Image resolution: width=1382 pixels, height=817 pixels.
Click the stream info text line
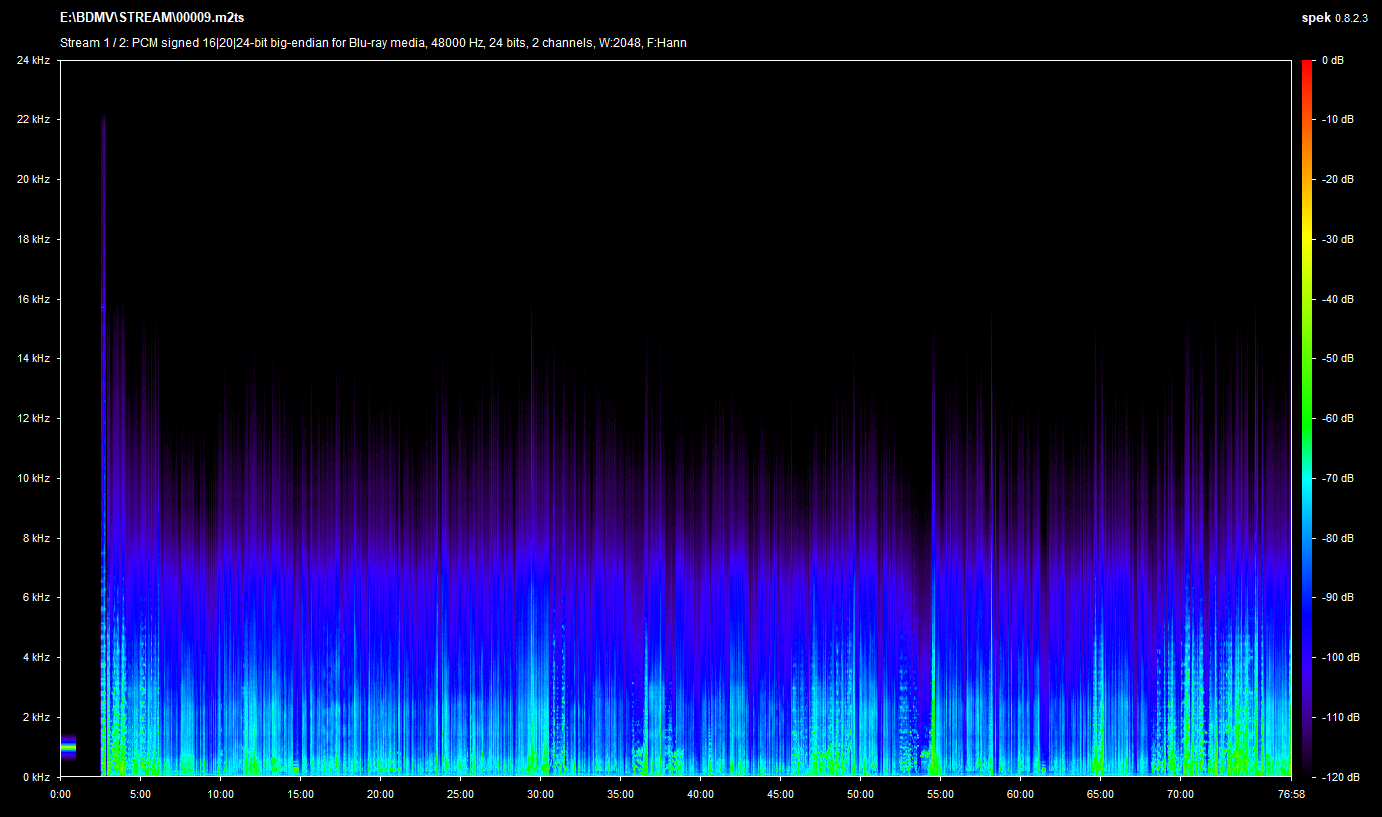click(373, 43)
